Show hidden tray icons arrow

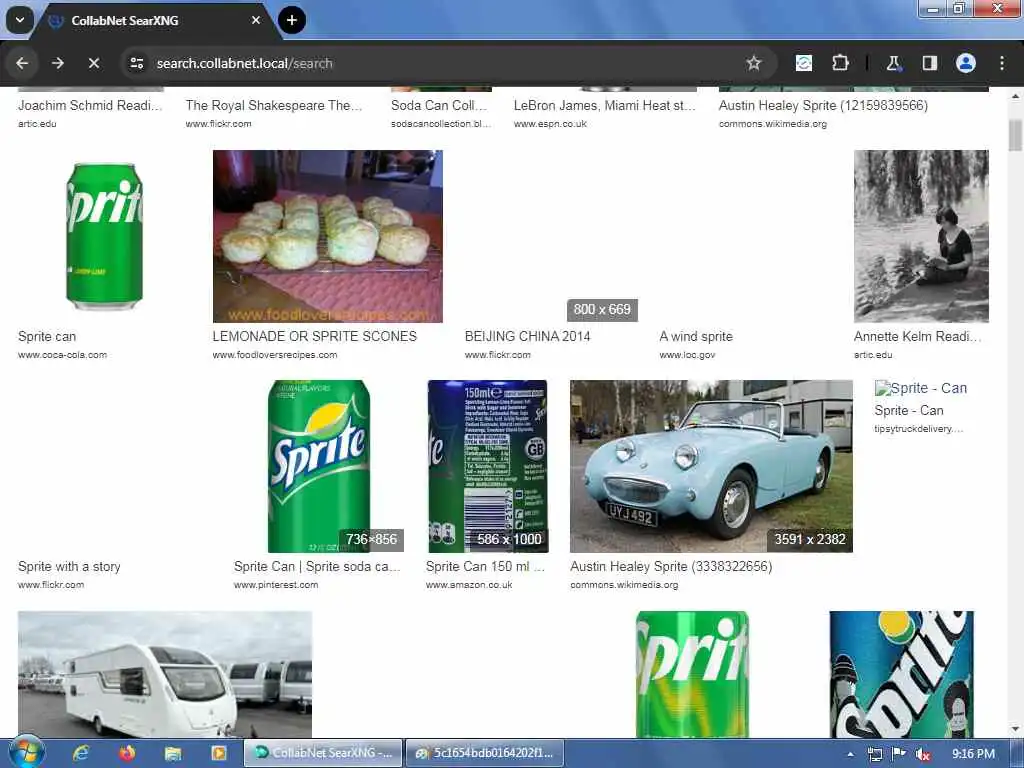(x=850, y=754)
